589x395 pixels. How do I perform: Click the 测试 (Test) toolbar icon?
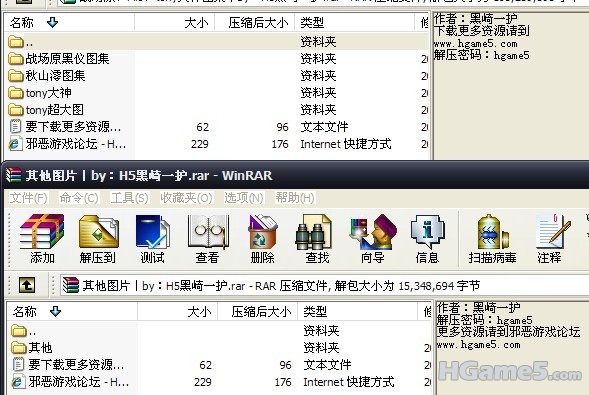[152, 238]
